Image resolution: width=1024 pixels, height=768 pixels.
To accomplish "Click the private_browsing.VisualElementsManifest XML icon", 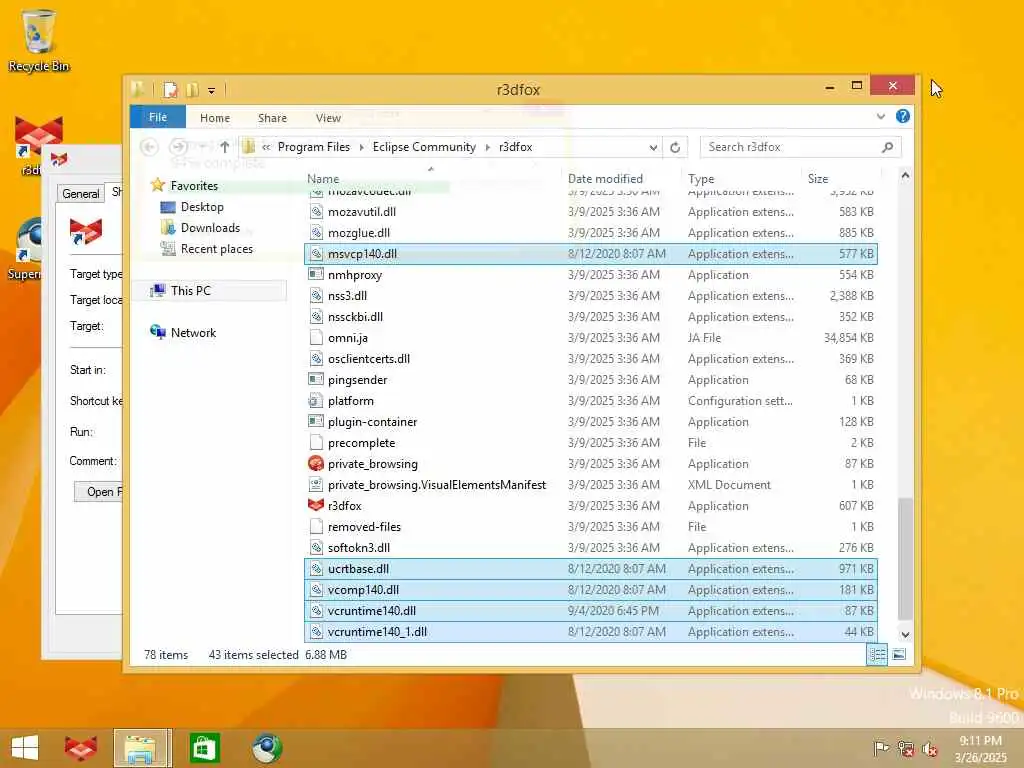I will [315, 485].
